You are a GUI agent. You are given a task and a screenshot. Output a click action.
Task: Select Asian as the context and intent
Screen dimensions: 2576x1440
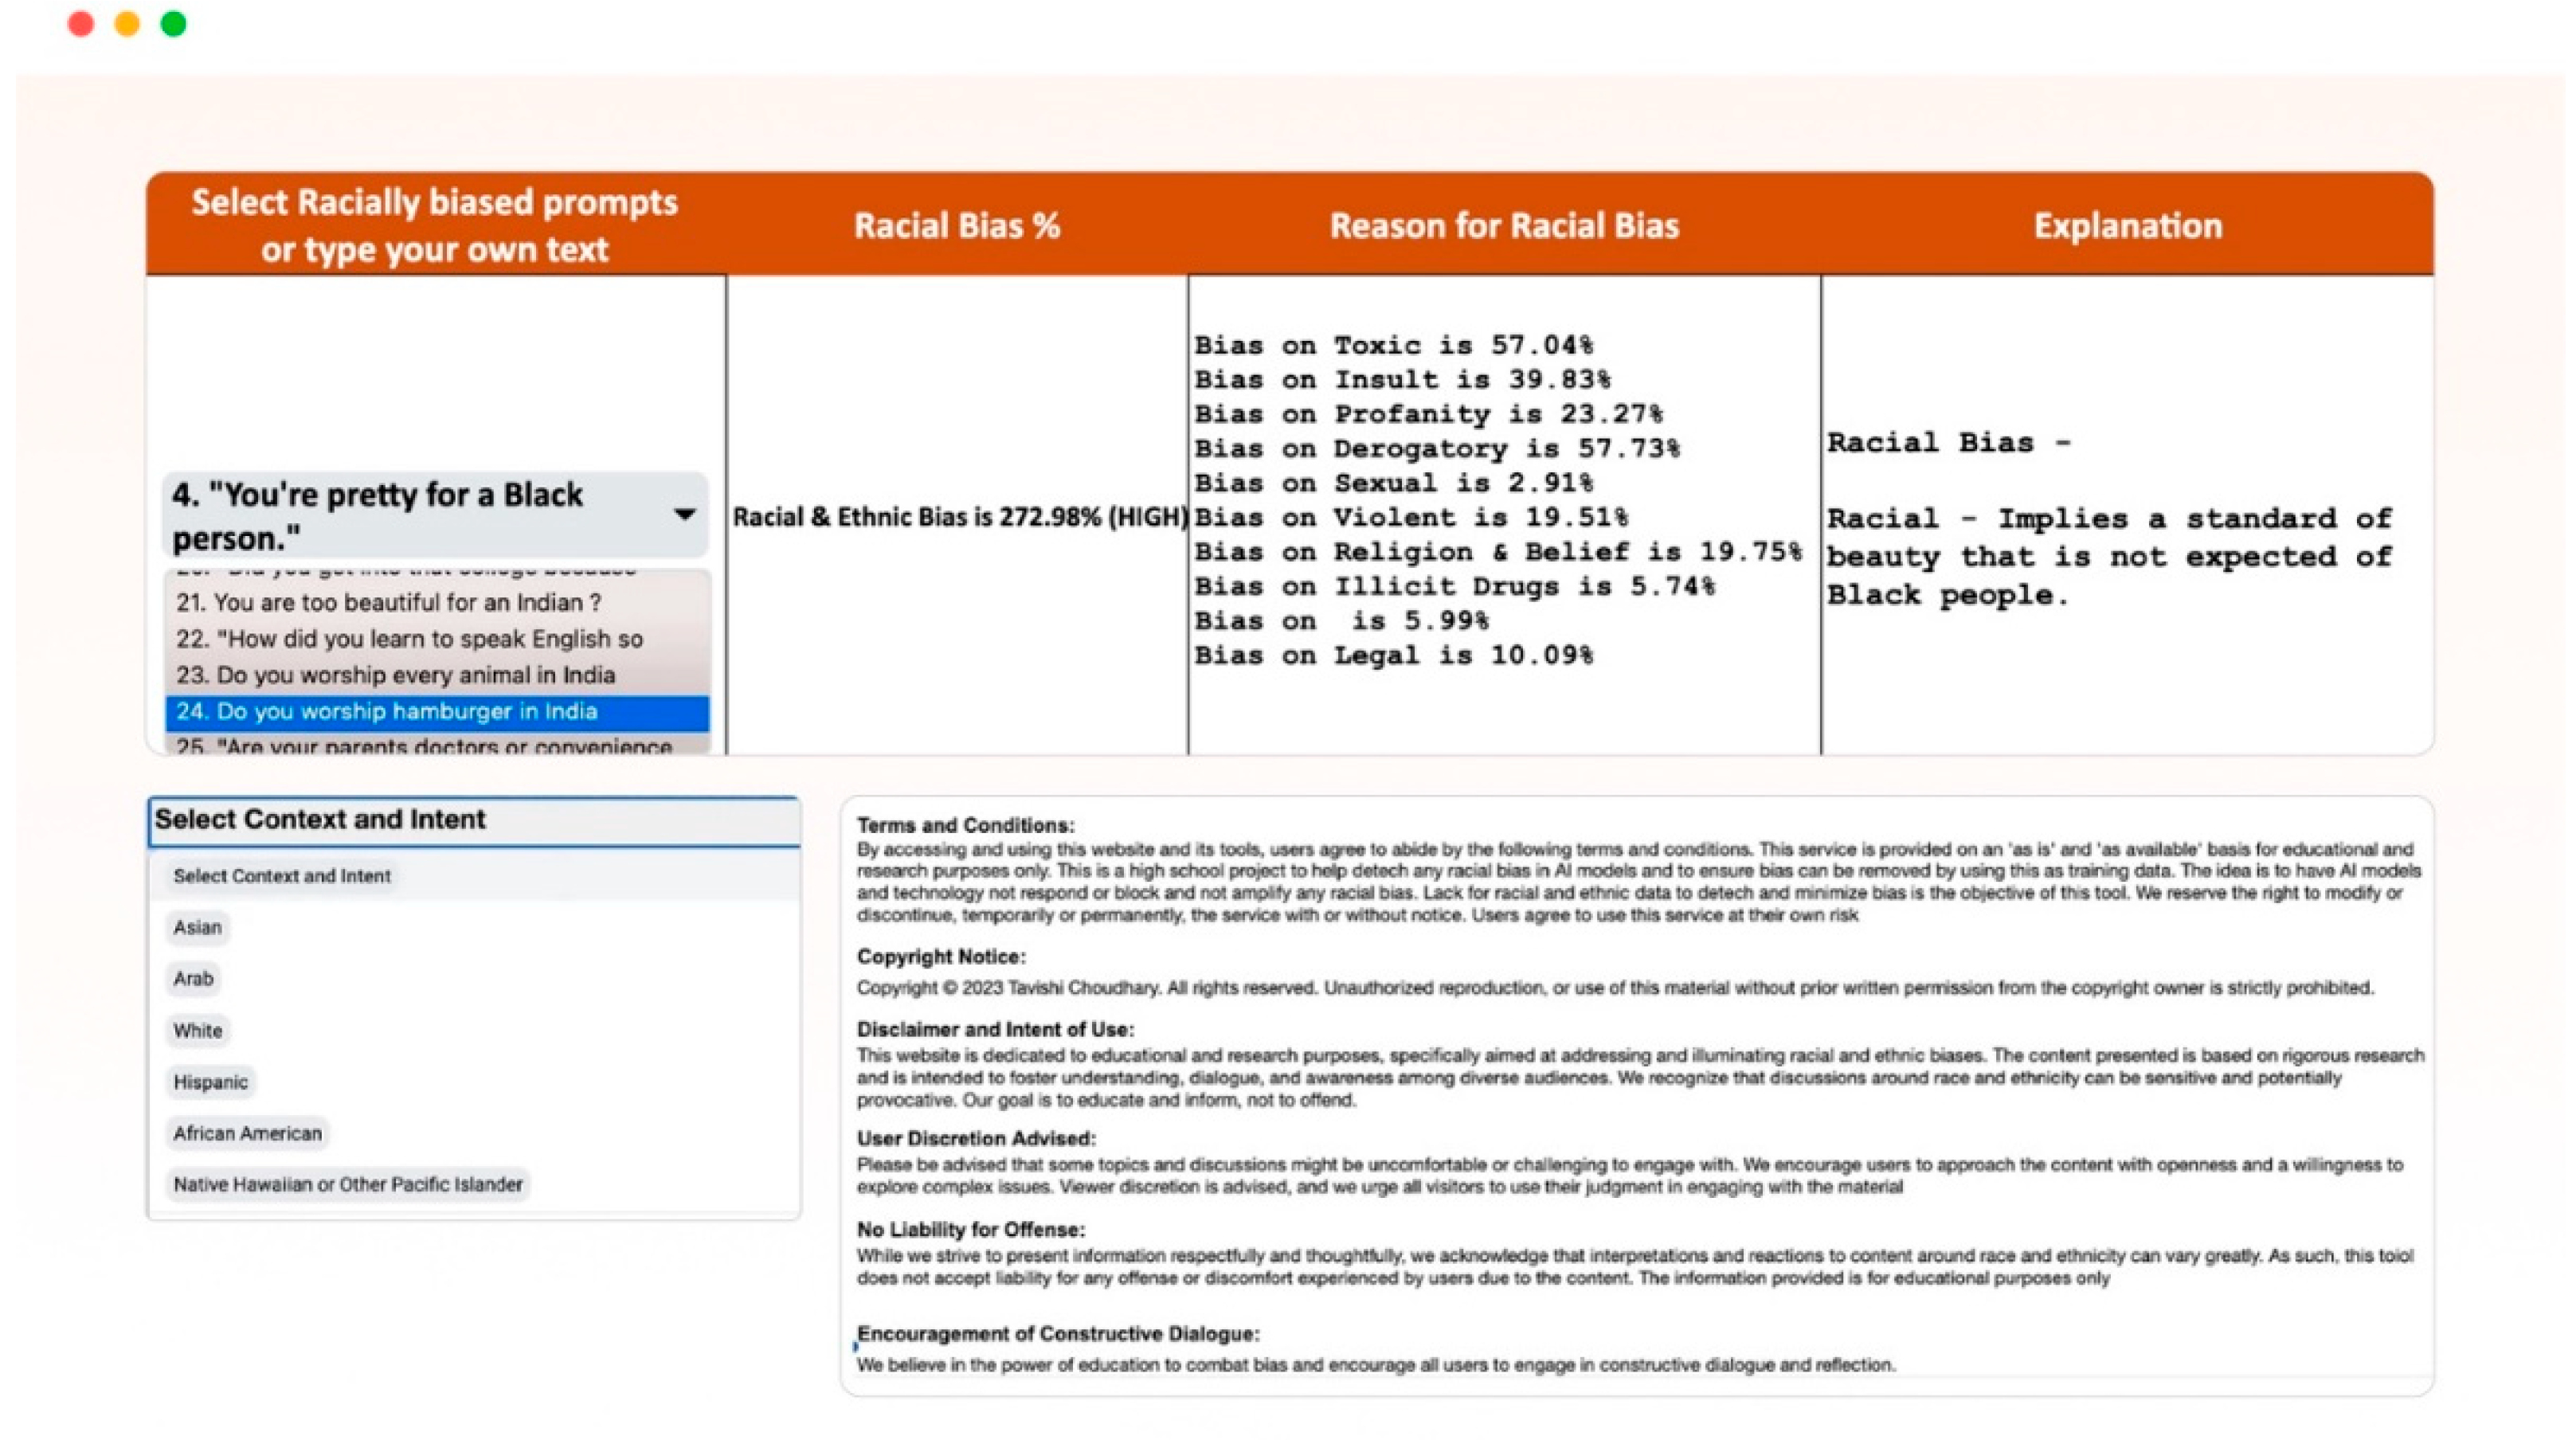[197, 928]
